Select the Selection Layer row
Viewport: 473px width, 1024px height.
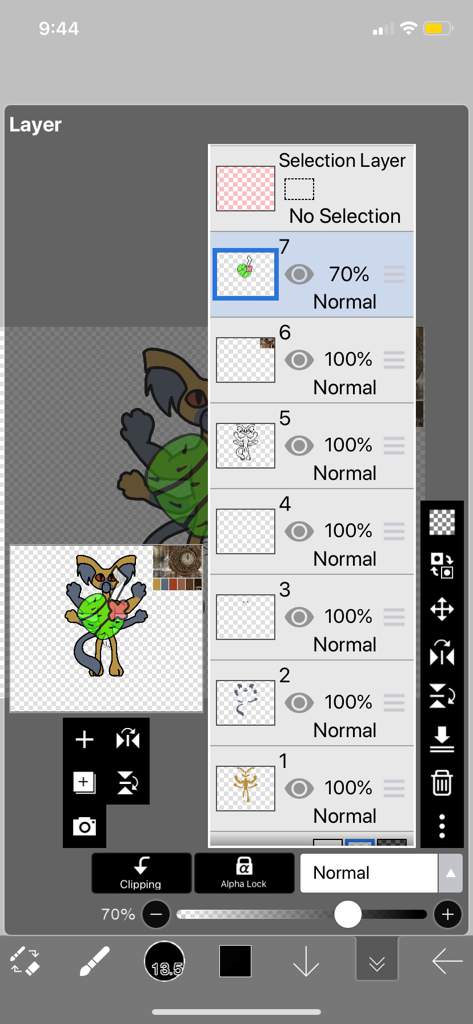click(312, 188)
